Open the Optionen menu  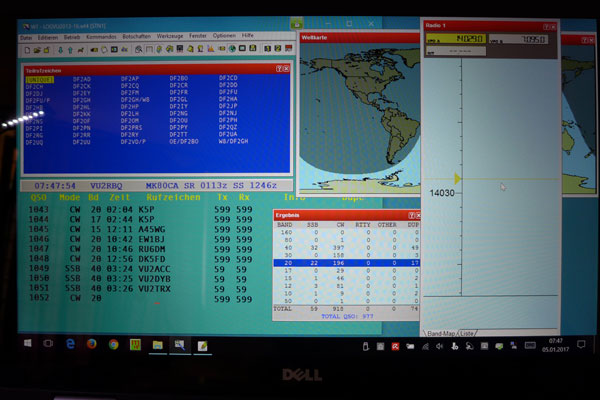click(224, 36)
